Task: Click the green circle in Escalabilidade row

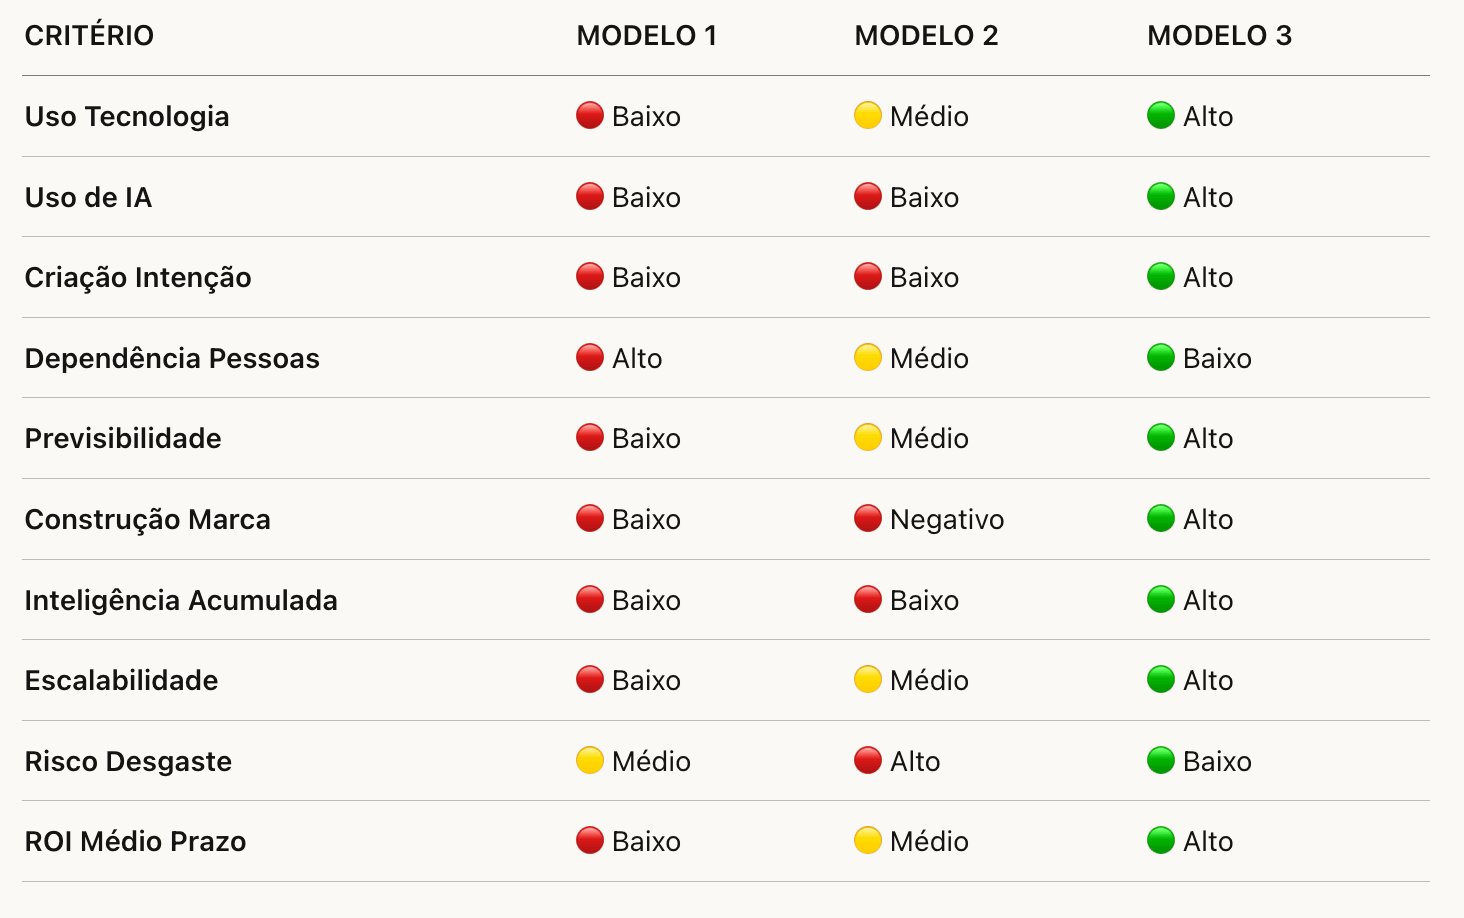Action: coord(1161,680)
